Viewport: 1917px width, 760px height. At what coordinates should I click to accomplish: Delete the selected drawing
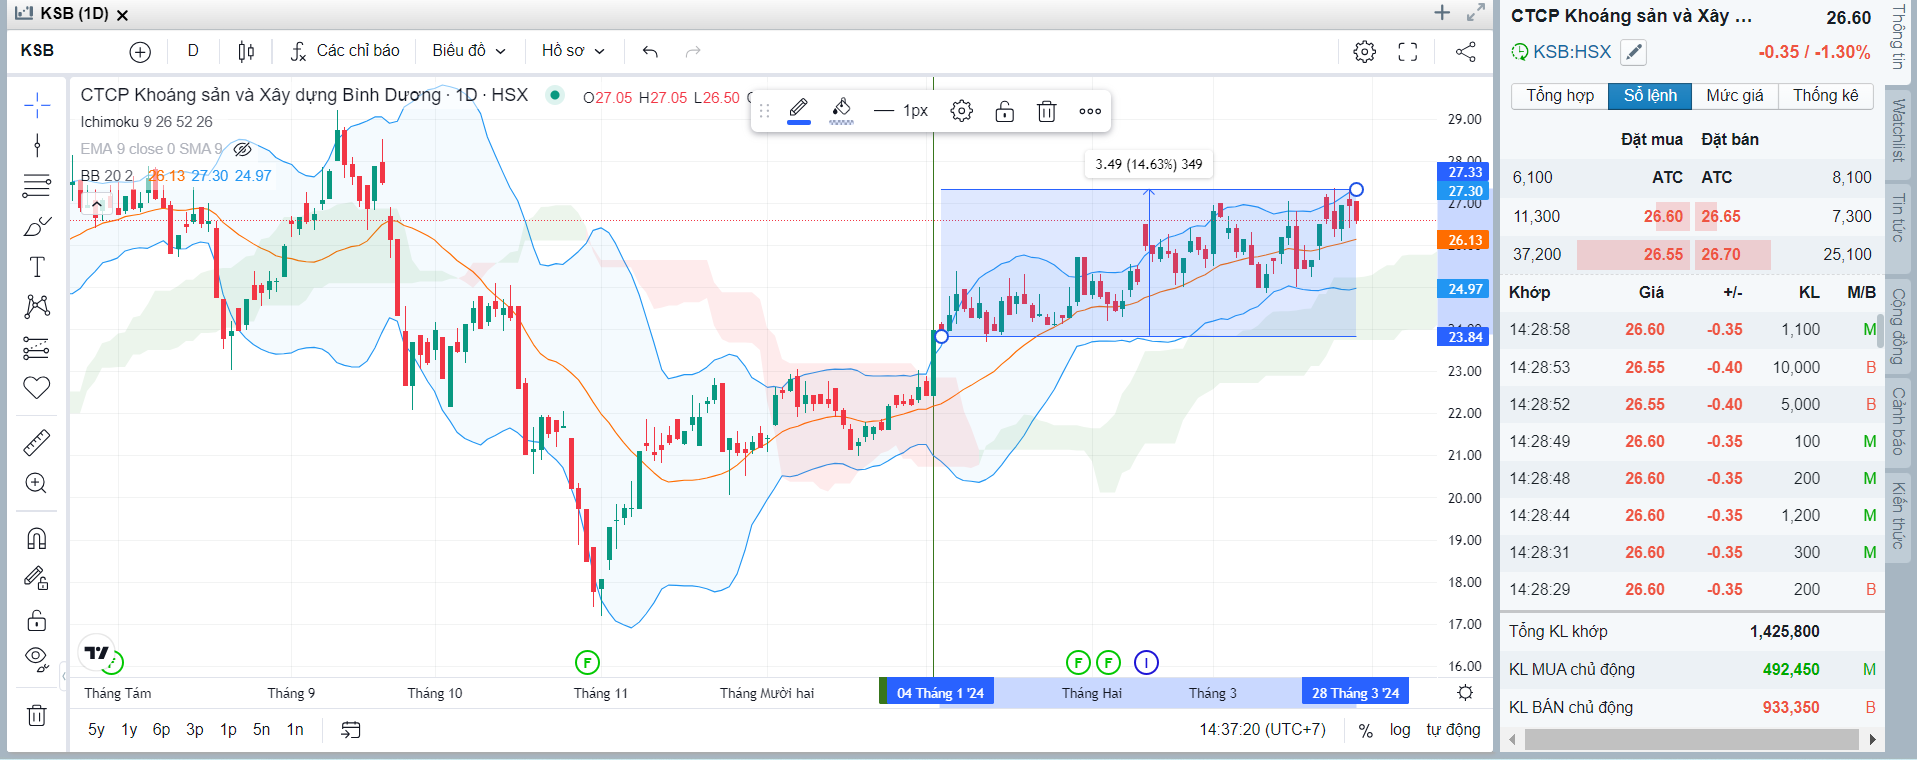(1047, 111)
